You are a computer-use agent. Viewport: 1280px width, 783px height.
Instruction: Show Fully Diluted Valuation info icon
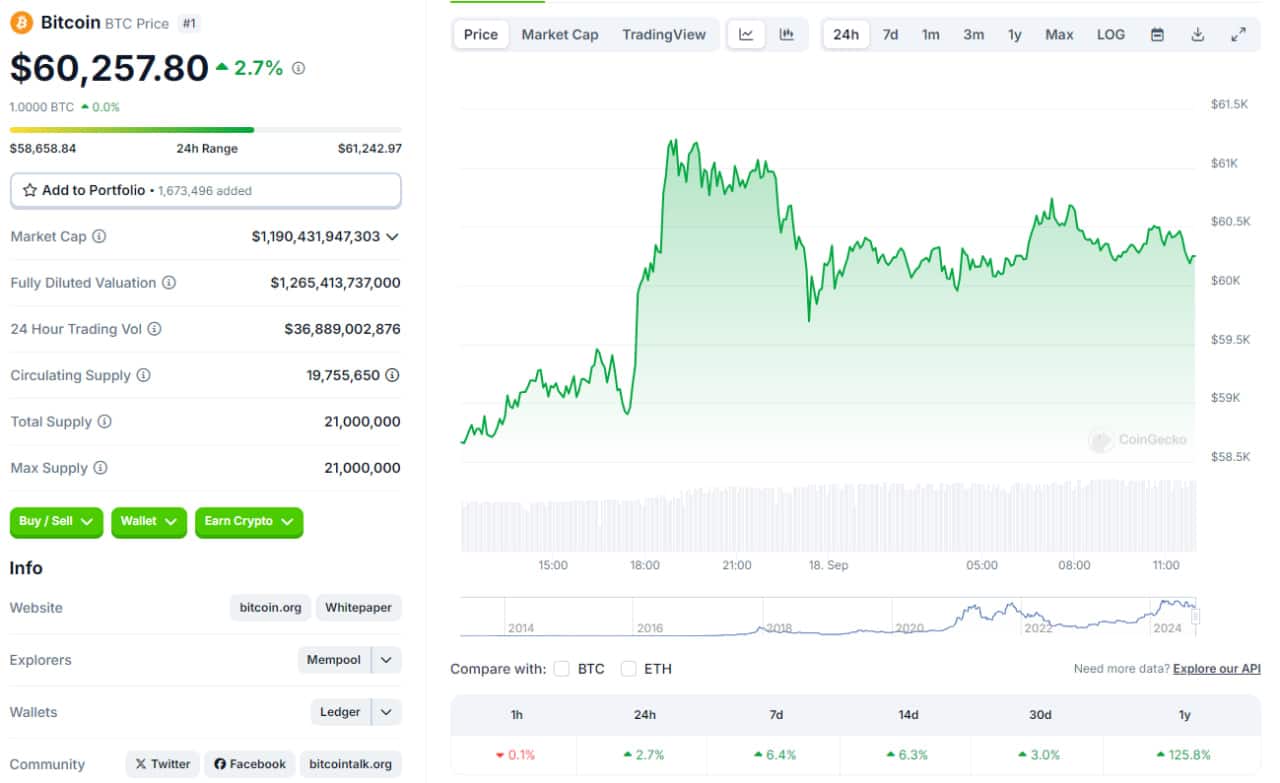tap(169, 283)
